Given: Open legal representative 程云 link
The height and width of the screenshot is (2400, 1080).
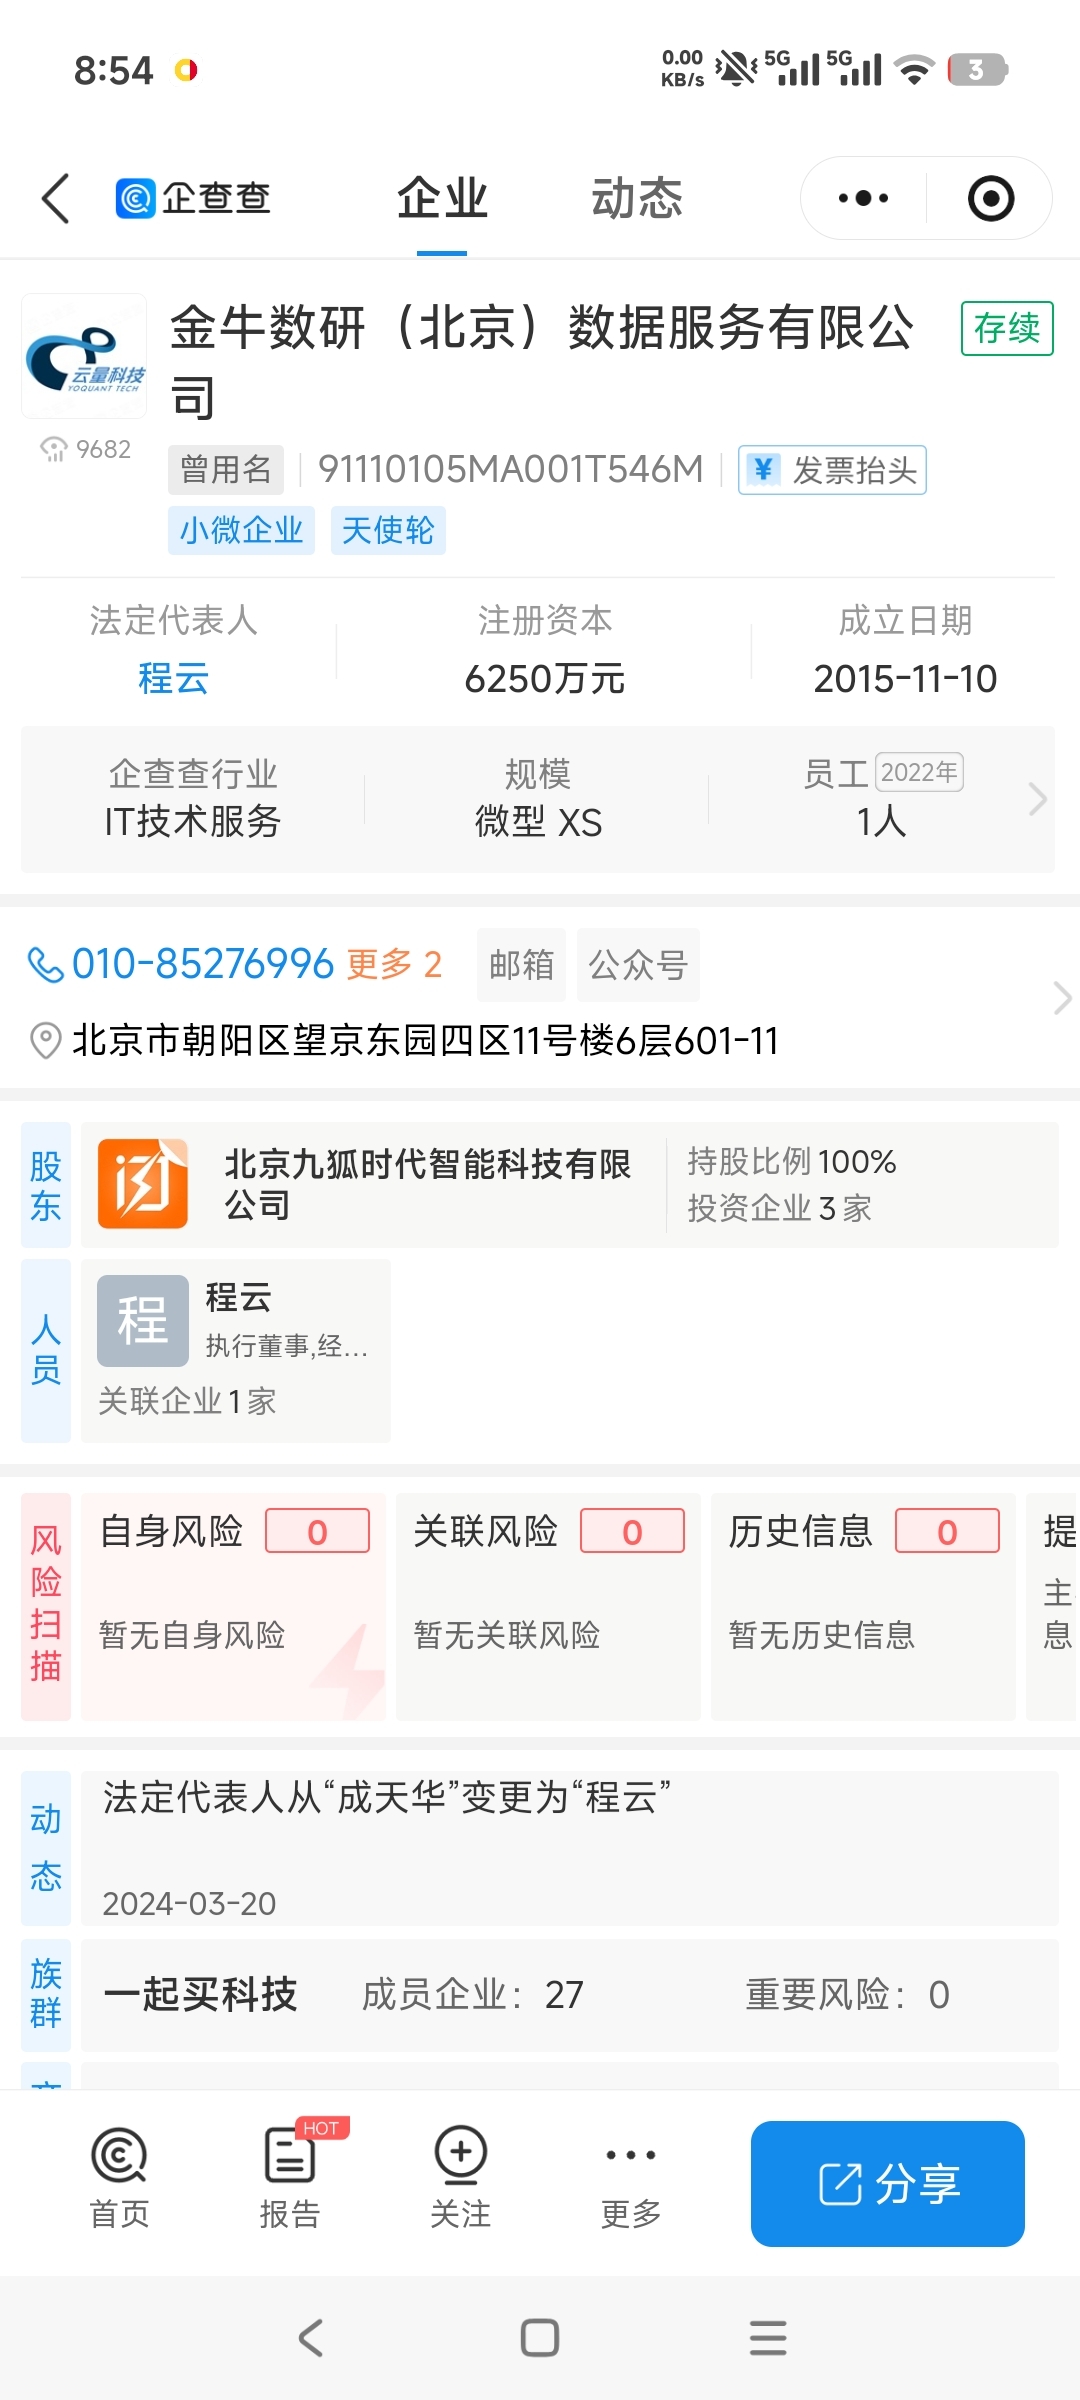Looking at the screenshot, I should click(x=174, y=679).
